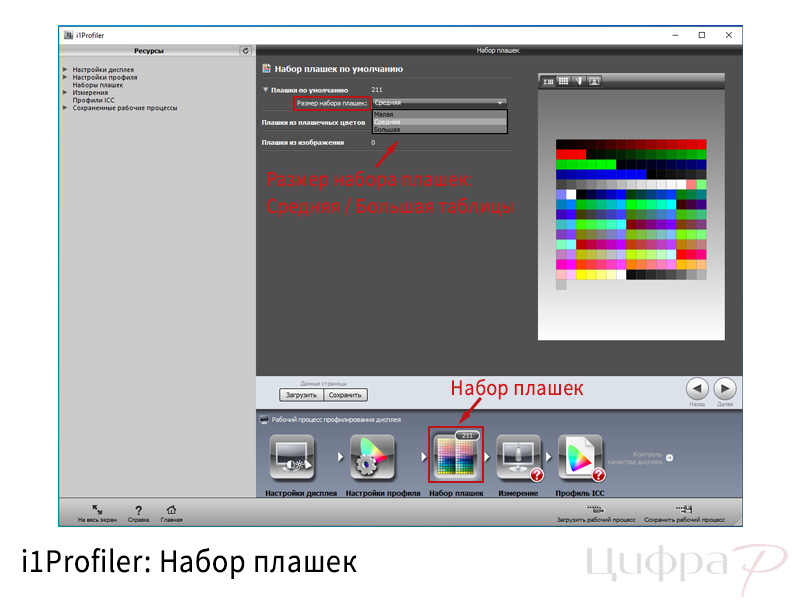The image size is (800, 600).
Task: Minimize the i1Profiler window
Action: click(676, 35)
